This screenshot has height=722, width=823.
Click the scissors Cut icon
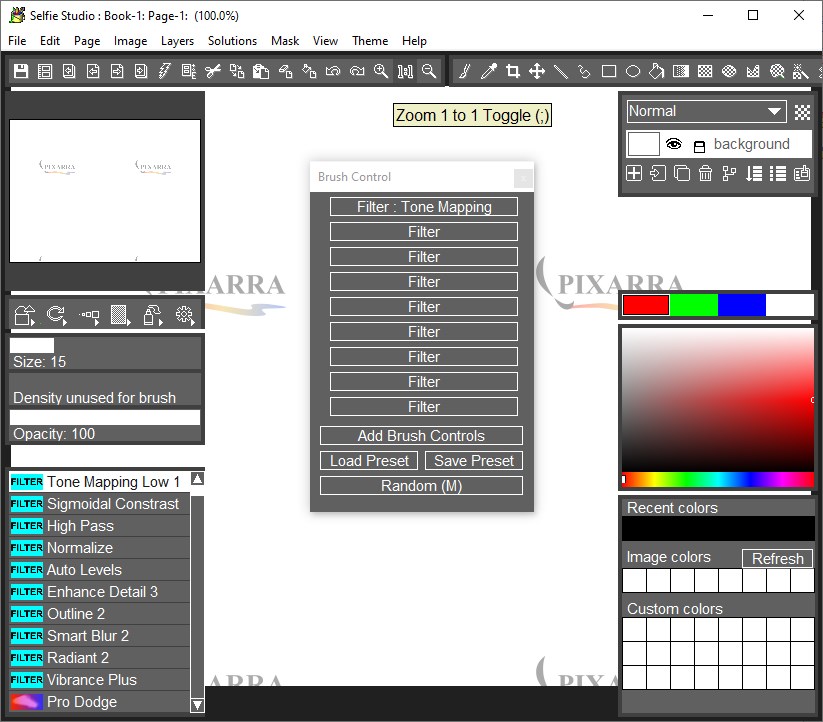[x=213, y=71]
